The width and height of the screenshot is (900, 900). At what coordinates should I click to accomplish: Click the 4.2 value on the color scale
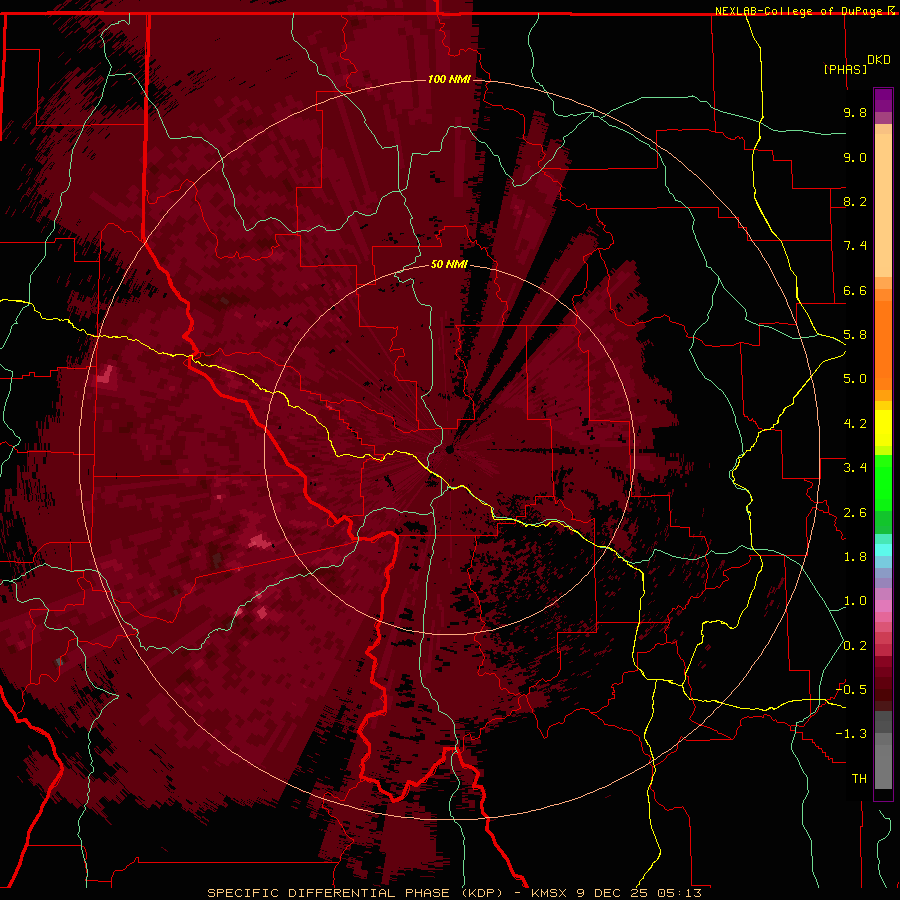[x=855, y=424]
